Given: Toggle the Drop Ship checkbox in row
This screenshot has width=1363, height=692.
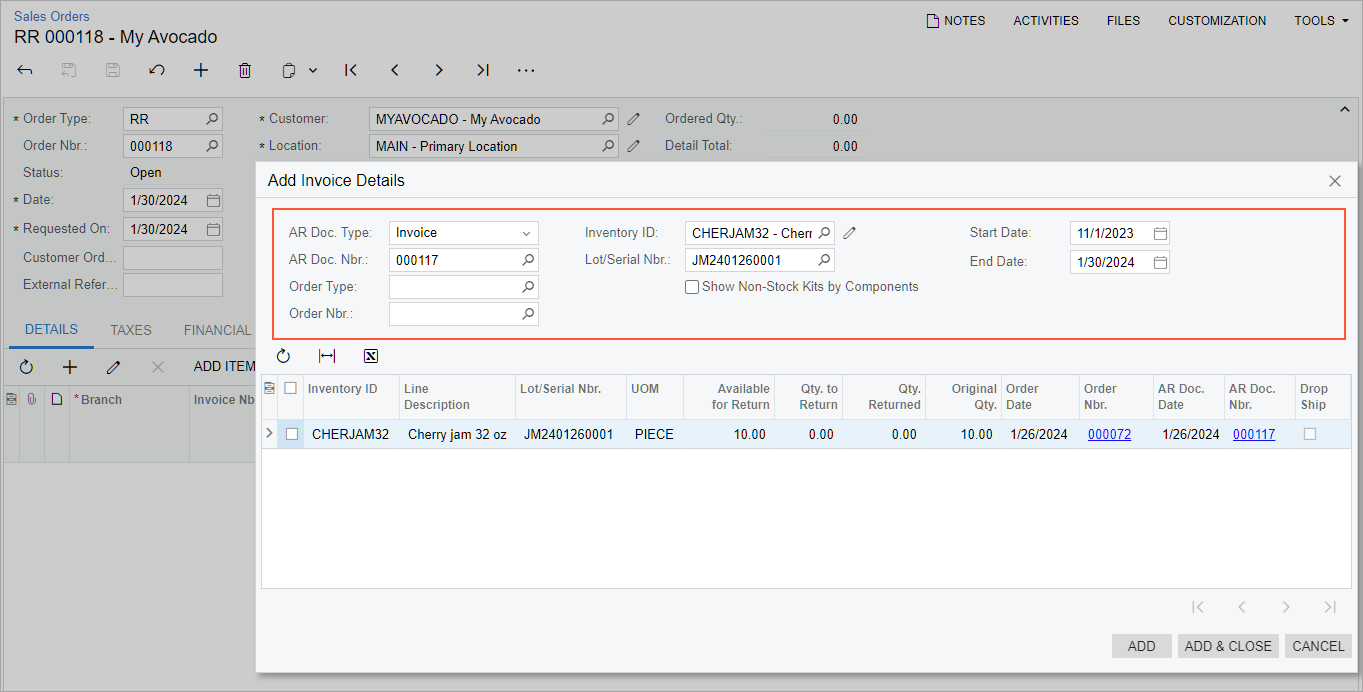Looking at the screenshot, I should 1310,434.
